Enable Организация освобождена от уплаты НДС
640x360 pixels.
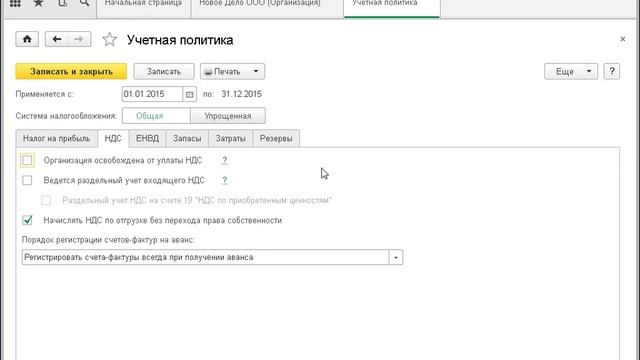pos(27,160)
